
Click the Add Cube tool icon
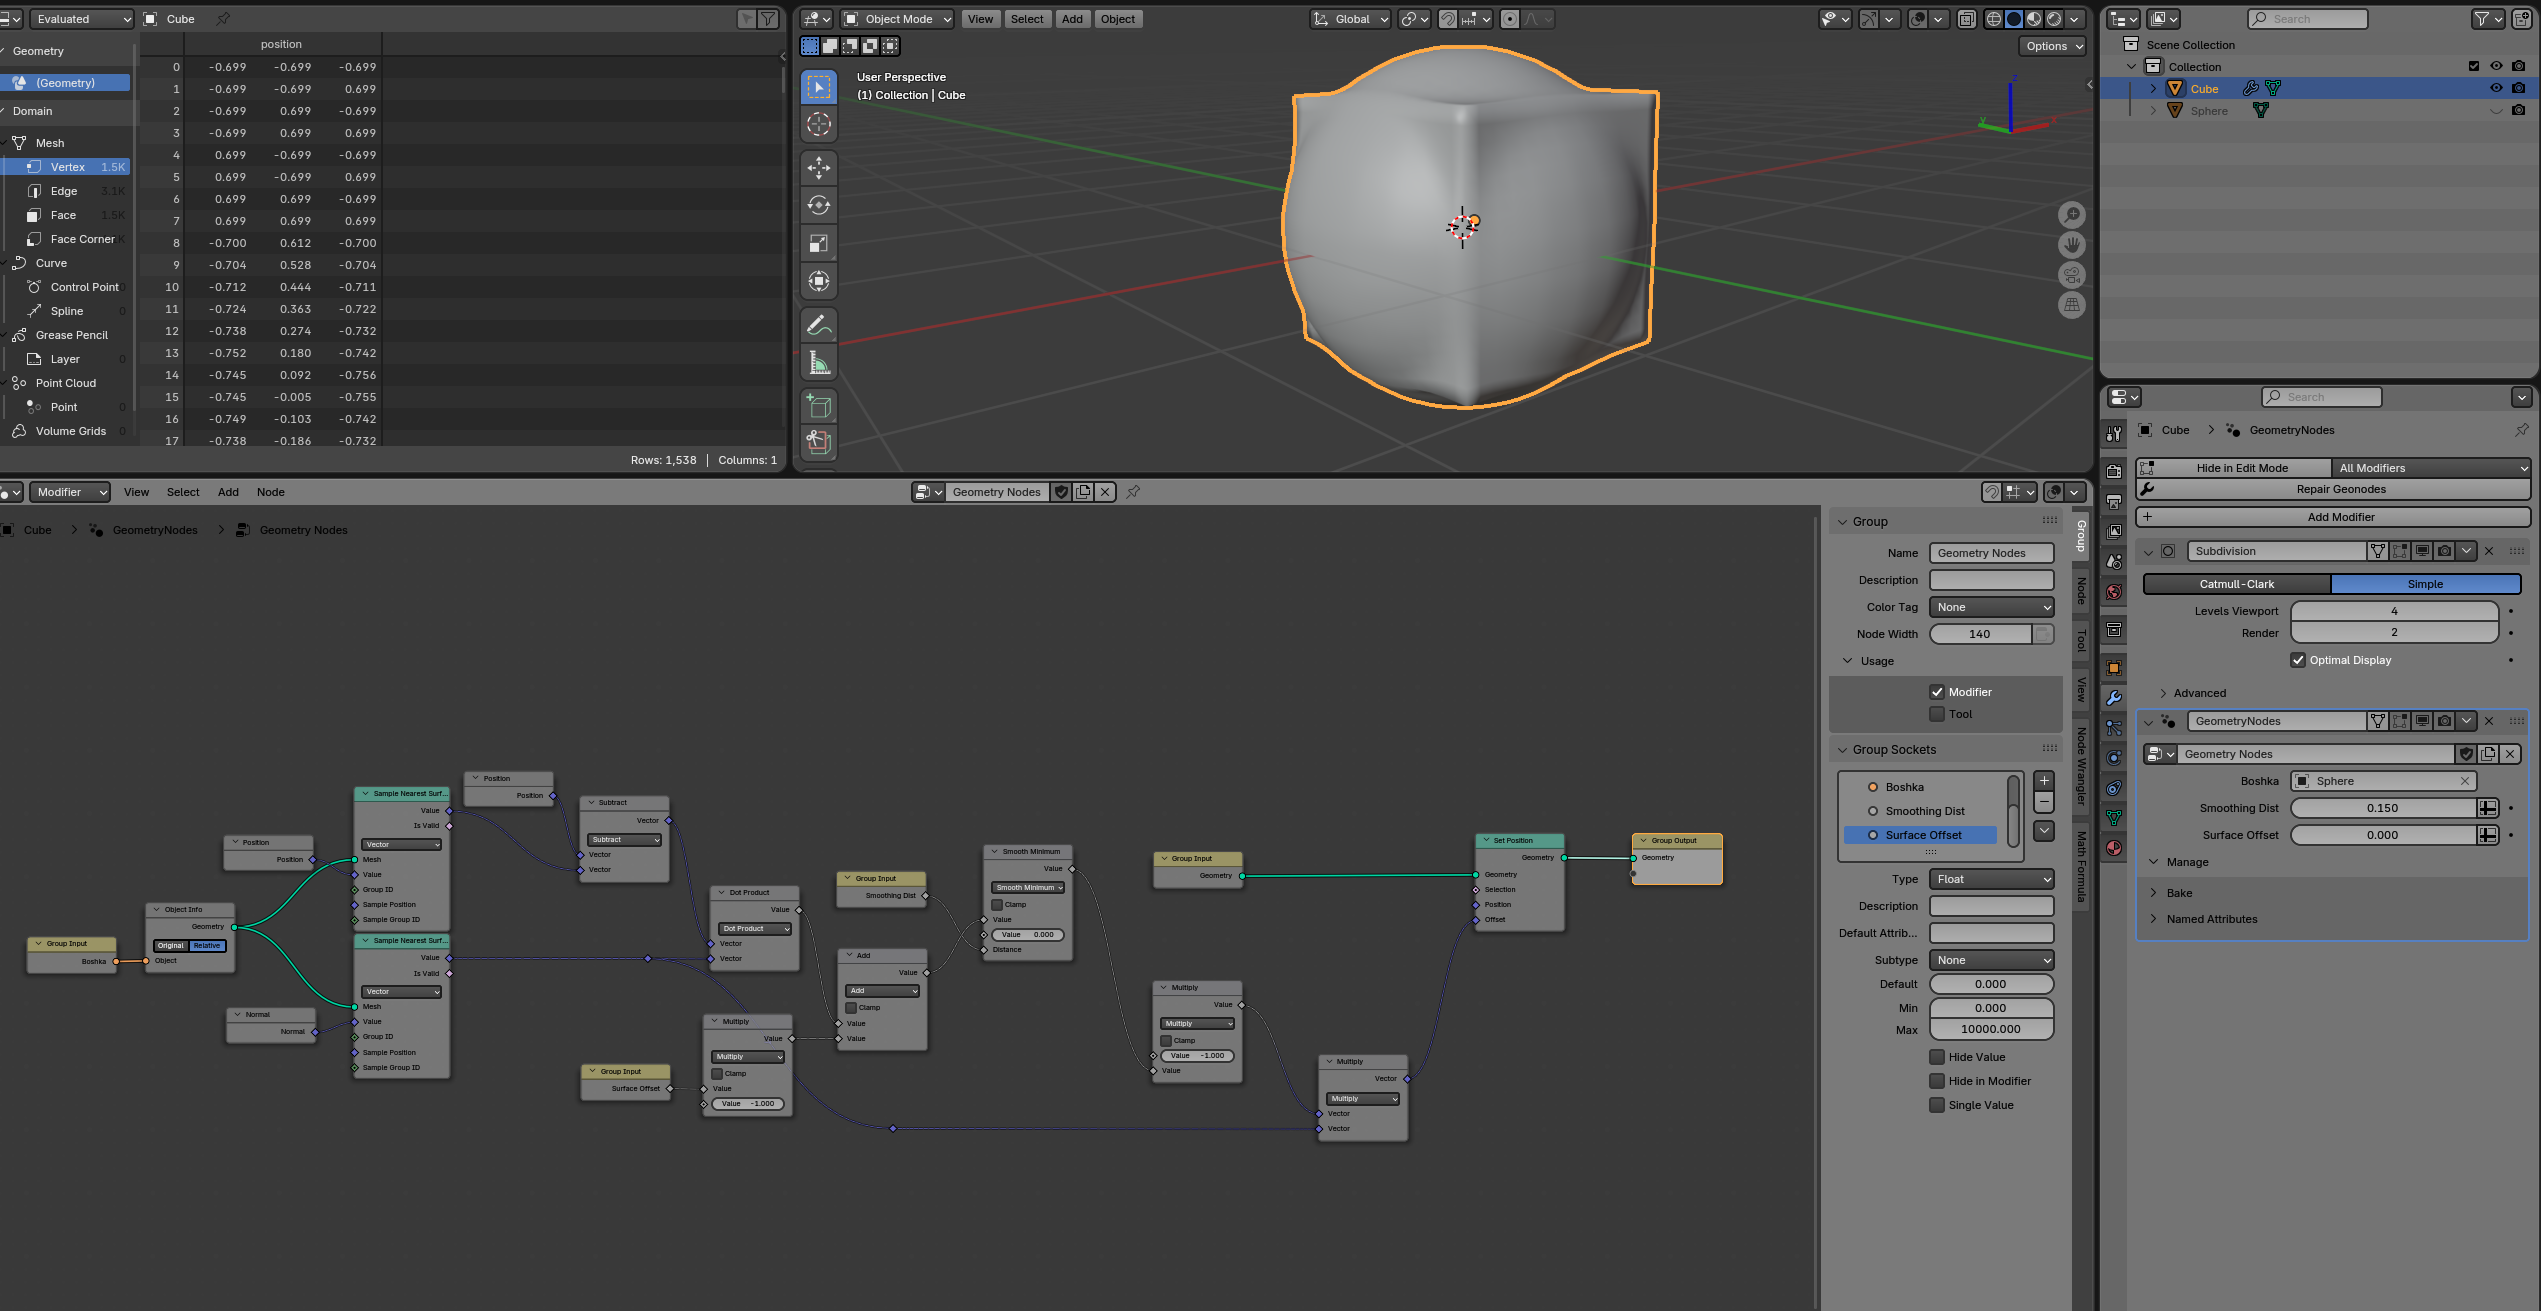(819, 406)
